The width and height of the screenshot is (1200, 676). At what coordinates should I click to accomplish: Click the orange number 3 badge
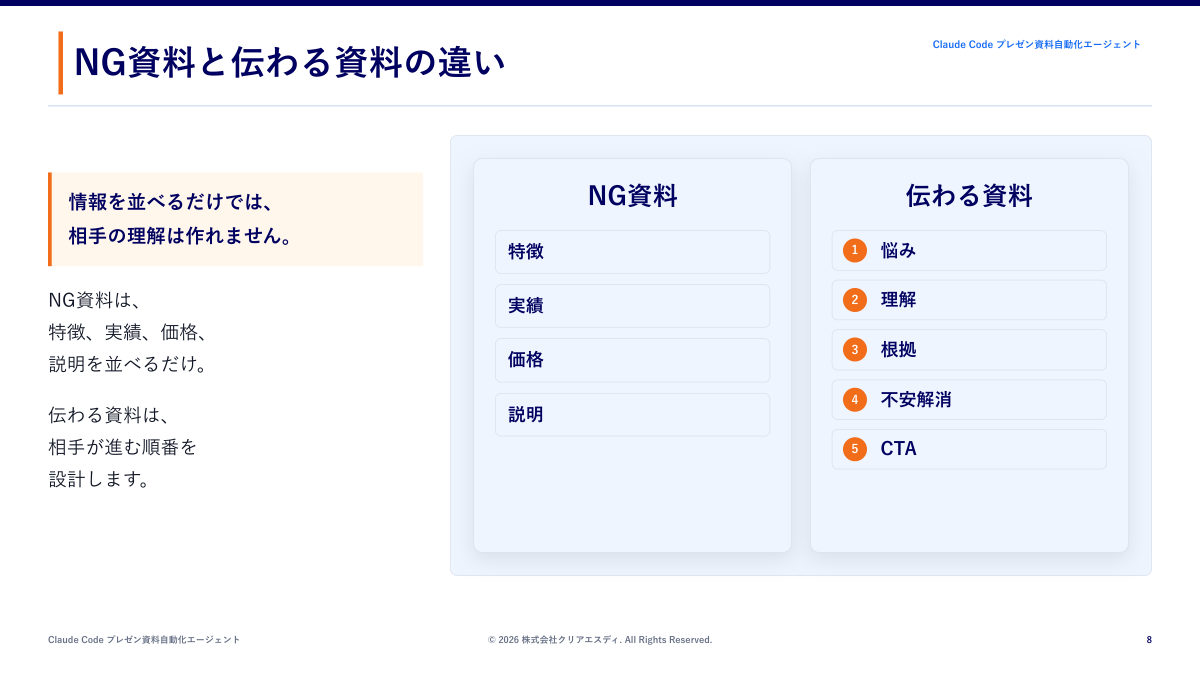(854, 350)
